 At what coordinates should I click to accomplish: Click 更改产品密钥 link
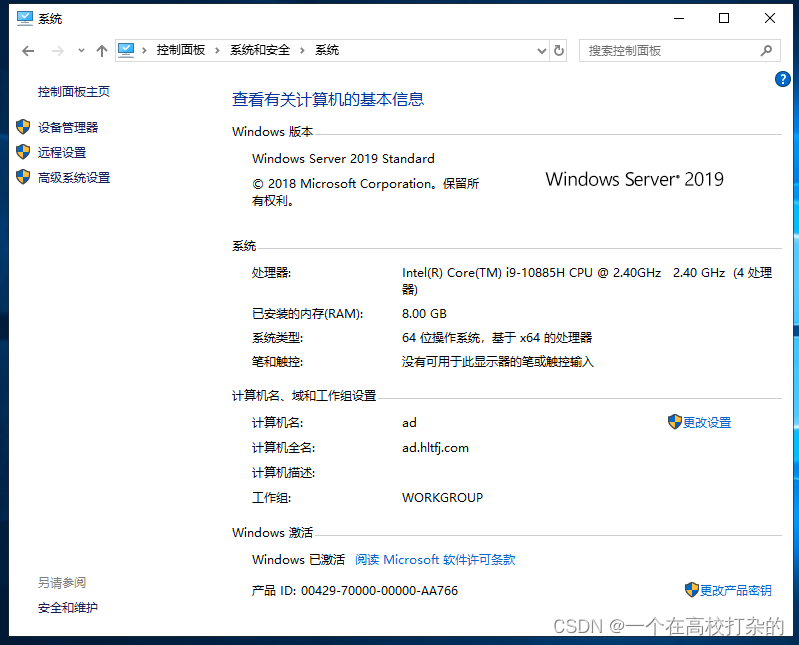(736, 590)
